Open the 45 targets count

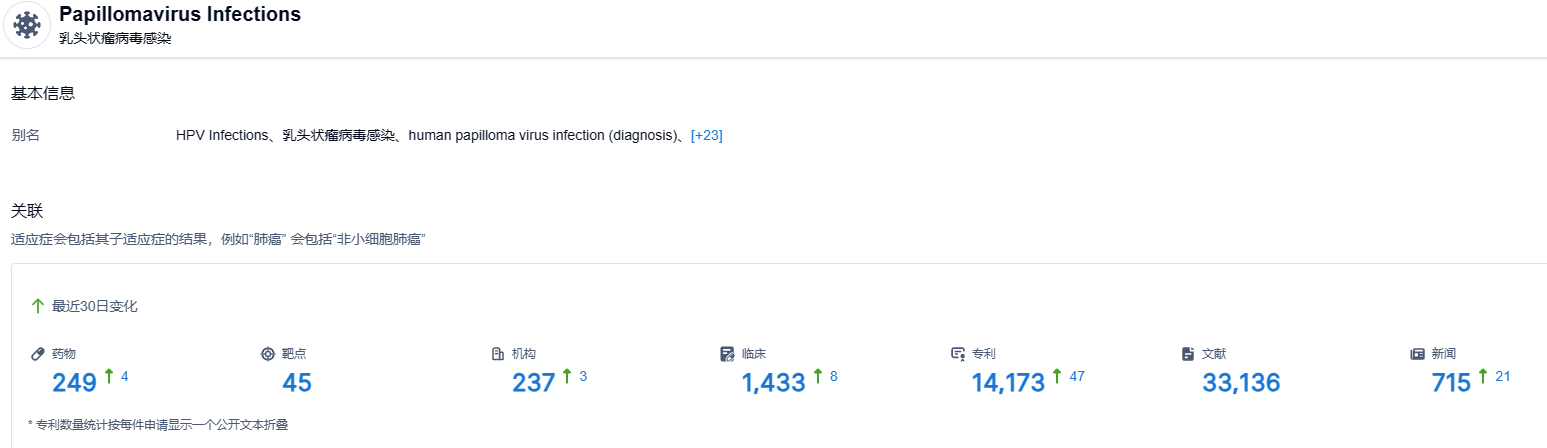click(297, 382)
